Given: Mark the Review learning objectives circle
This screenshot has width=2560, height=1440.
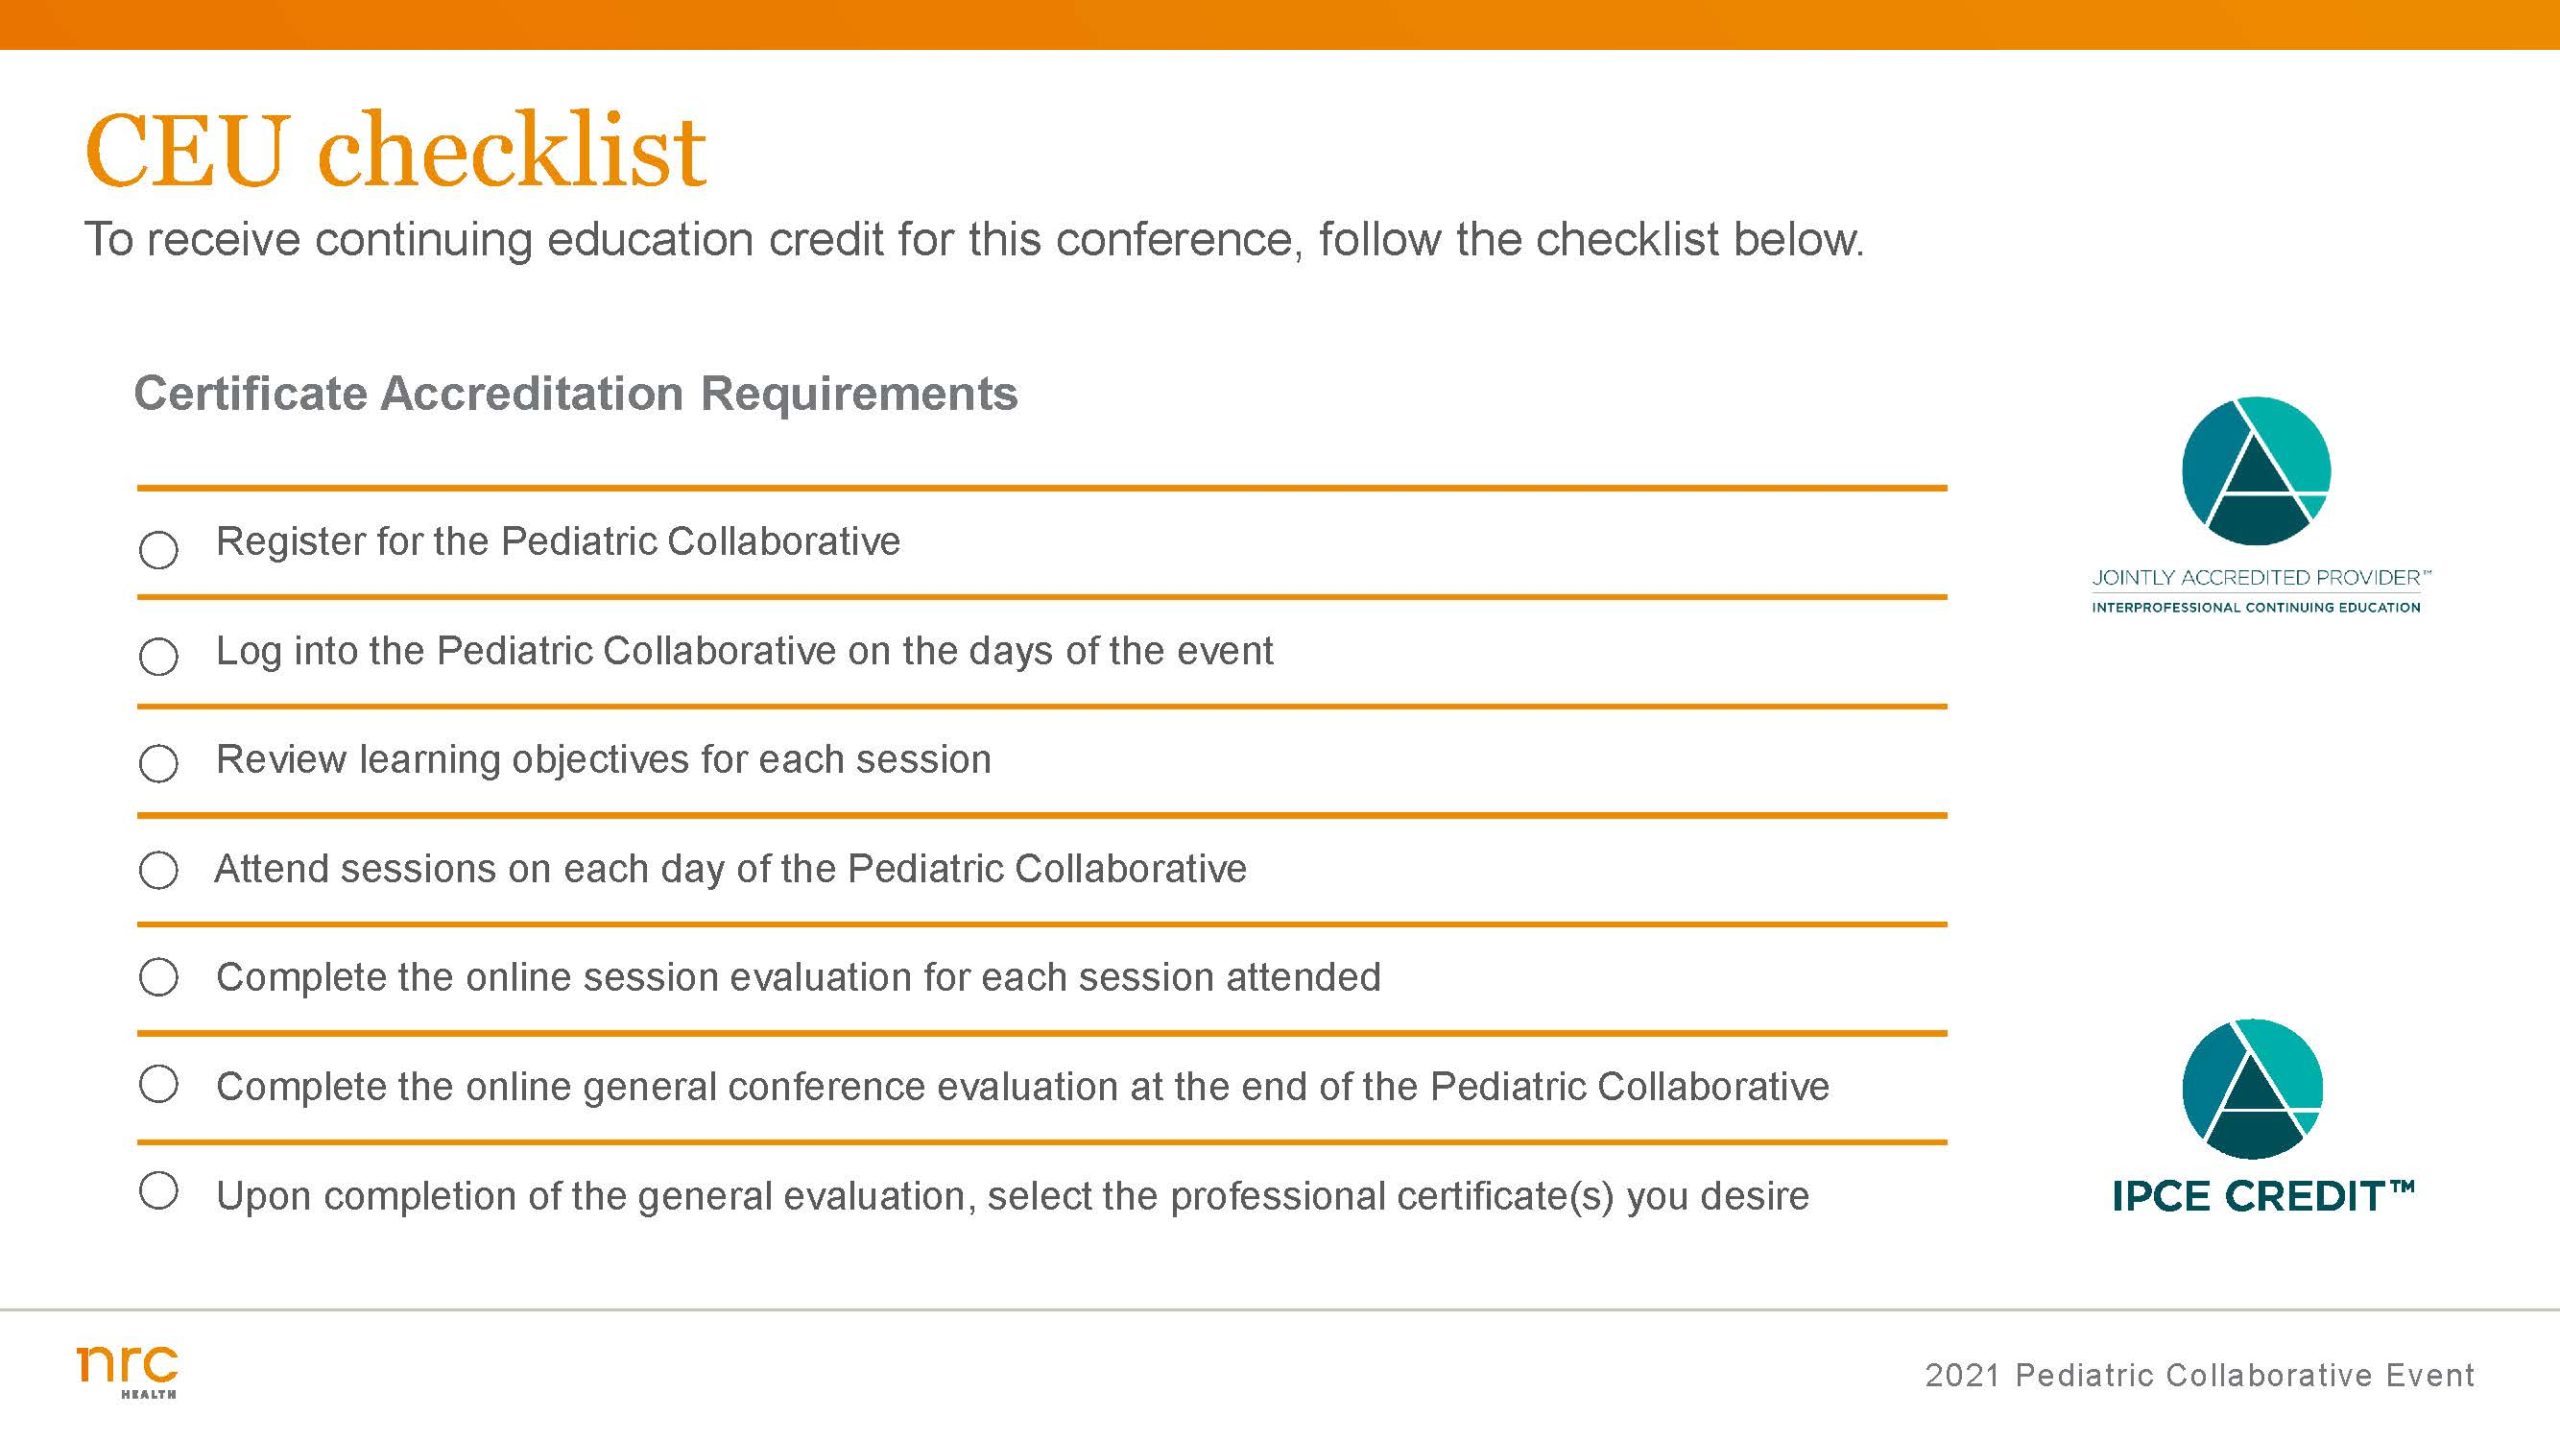Looking at the screenshot, I should tap(159, 764).
